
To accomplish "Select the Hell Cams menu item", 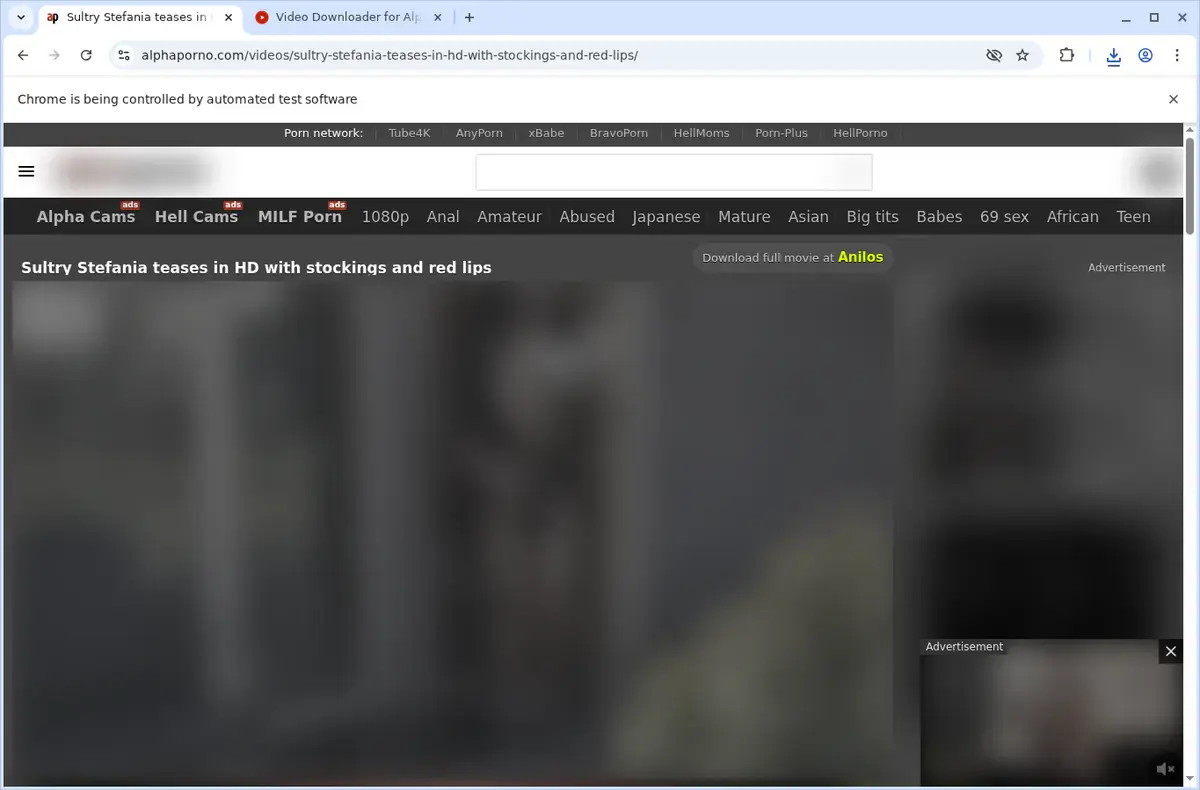I will pyautogui.click(x=196, y=216).
